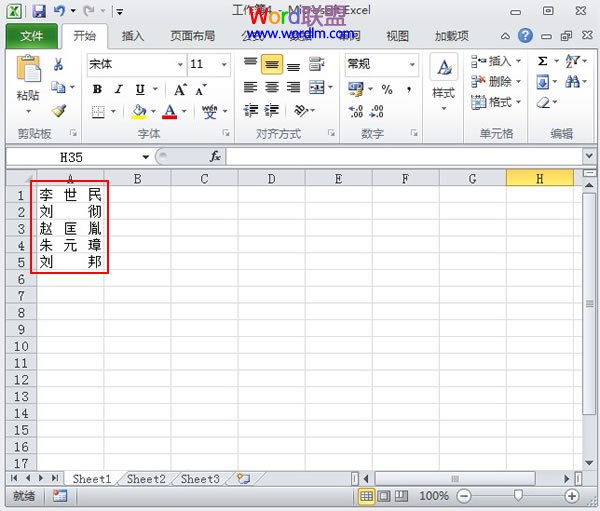Open the Font dialog launcher
Viewport: 600px width, 511px height.
click(x=226, y=133)
